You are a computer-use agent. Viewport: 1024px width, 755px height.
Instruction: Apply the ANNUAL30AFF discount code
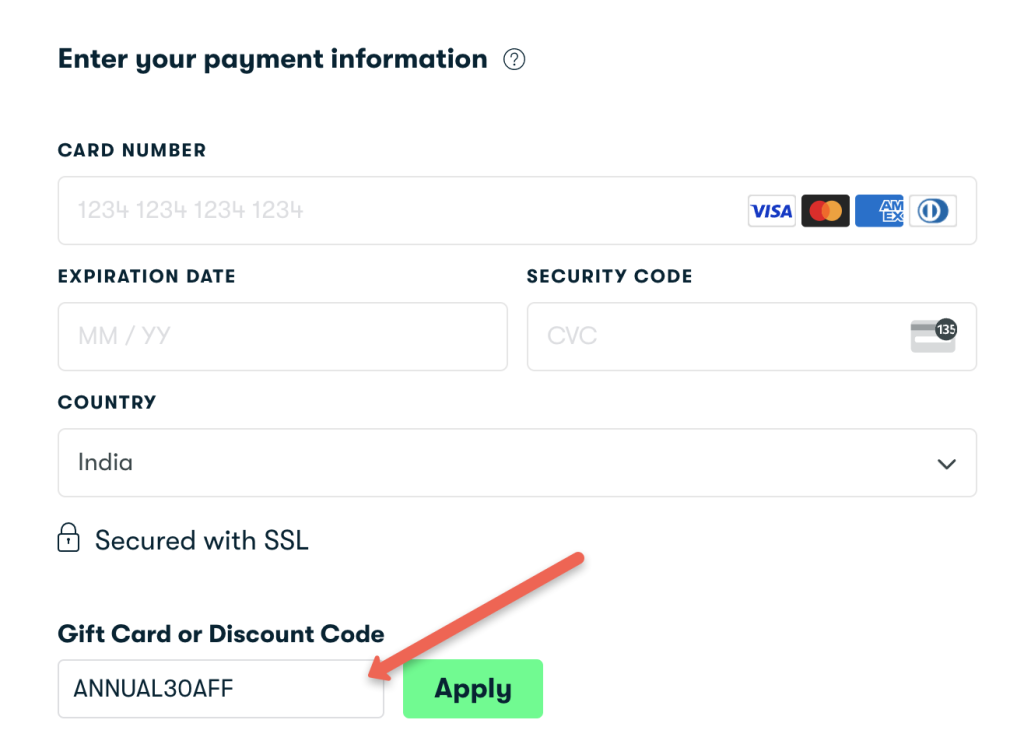[473, 688]
